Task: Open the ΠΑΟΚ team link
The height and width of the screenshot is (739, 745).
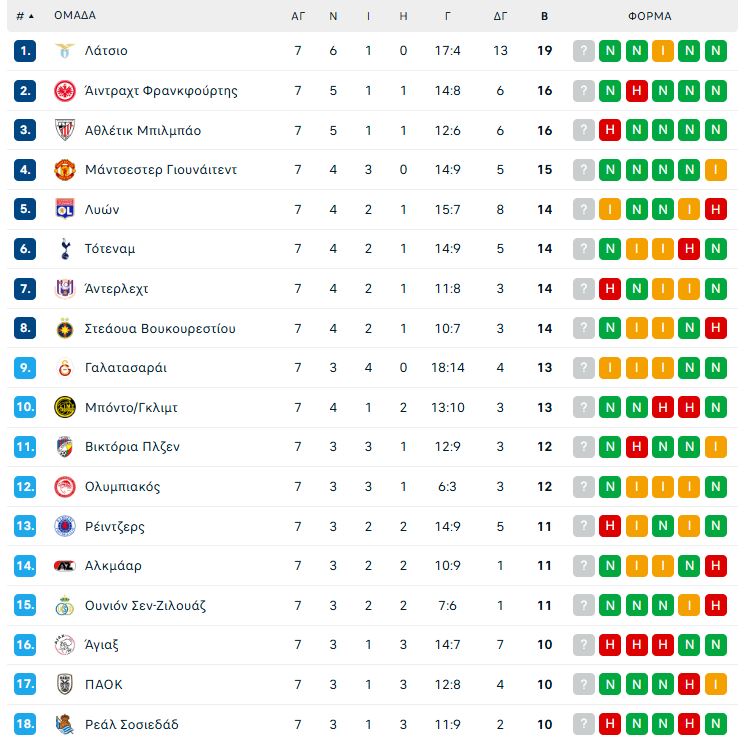Action: click(104, 685)
